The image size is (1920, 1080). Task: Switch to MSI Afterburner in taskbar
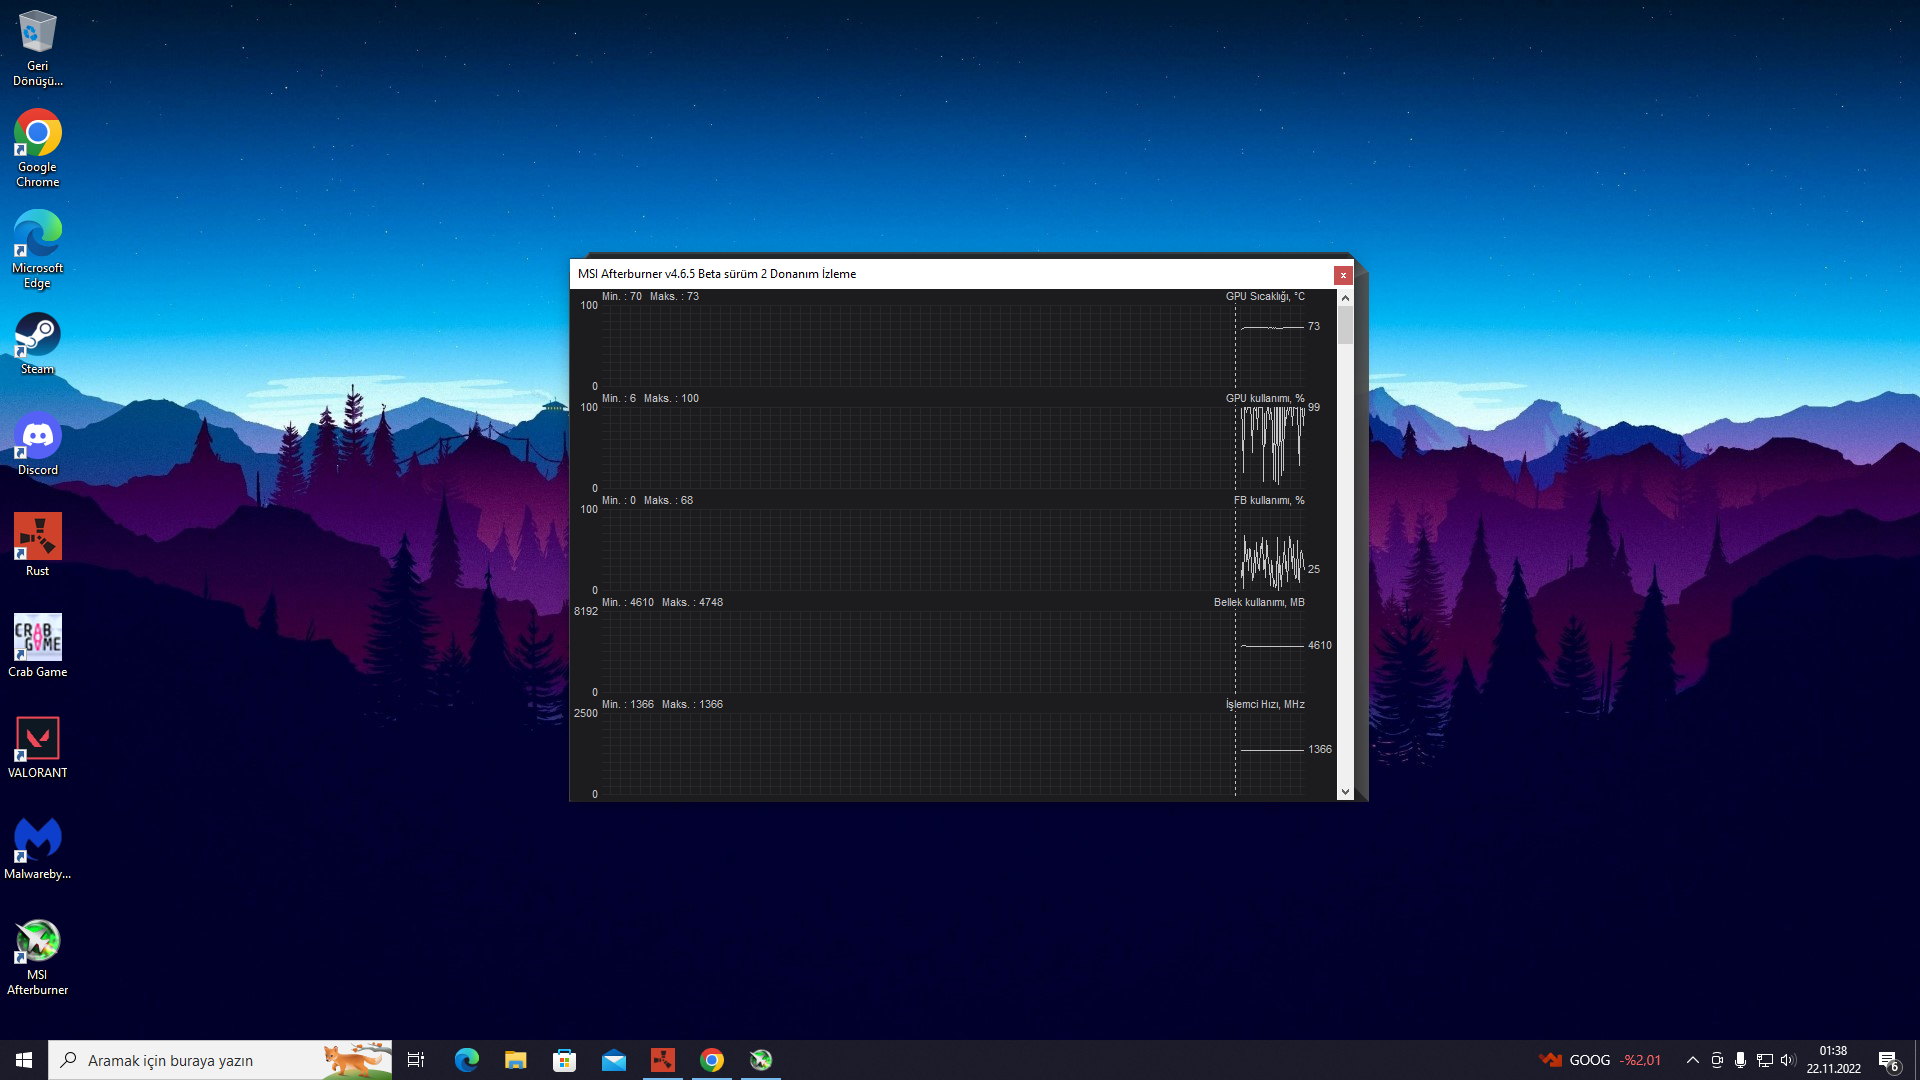(x=761, y=1060)
